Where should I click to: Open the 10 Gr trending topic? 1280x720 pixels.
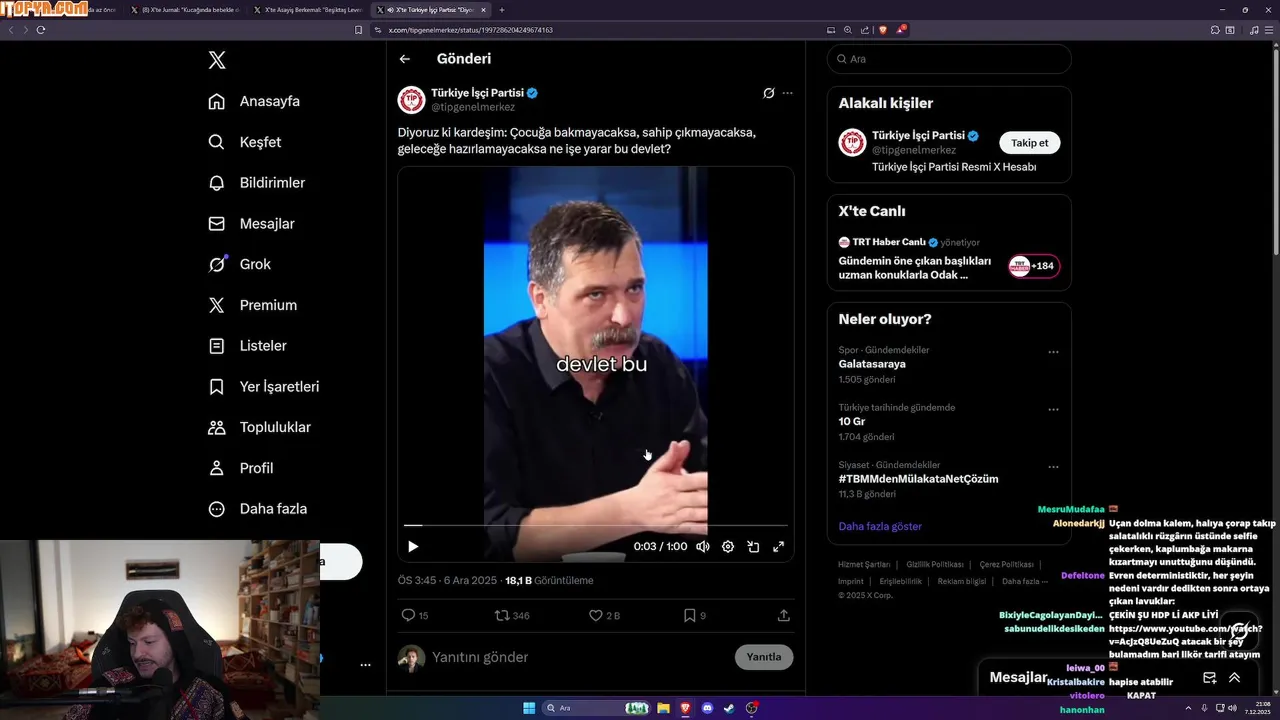tap(852, 422)
